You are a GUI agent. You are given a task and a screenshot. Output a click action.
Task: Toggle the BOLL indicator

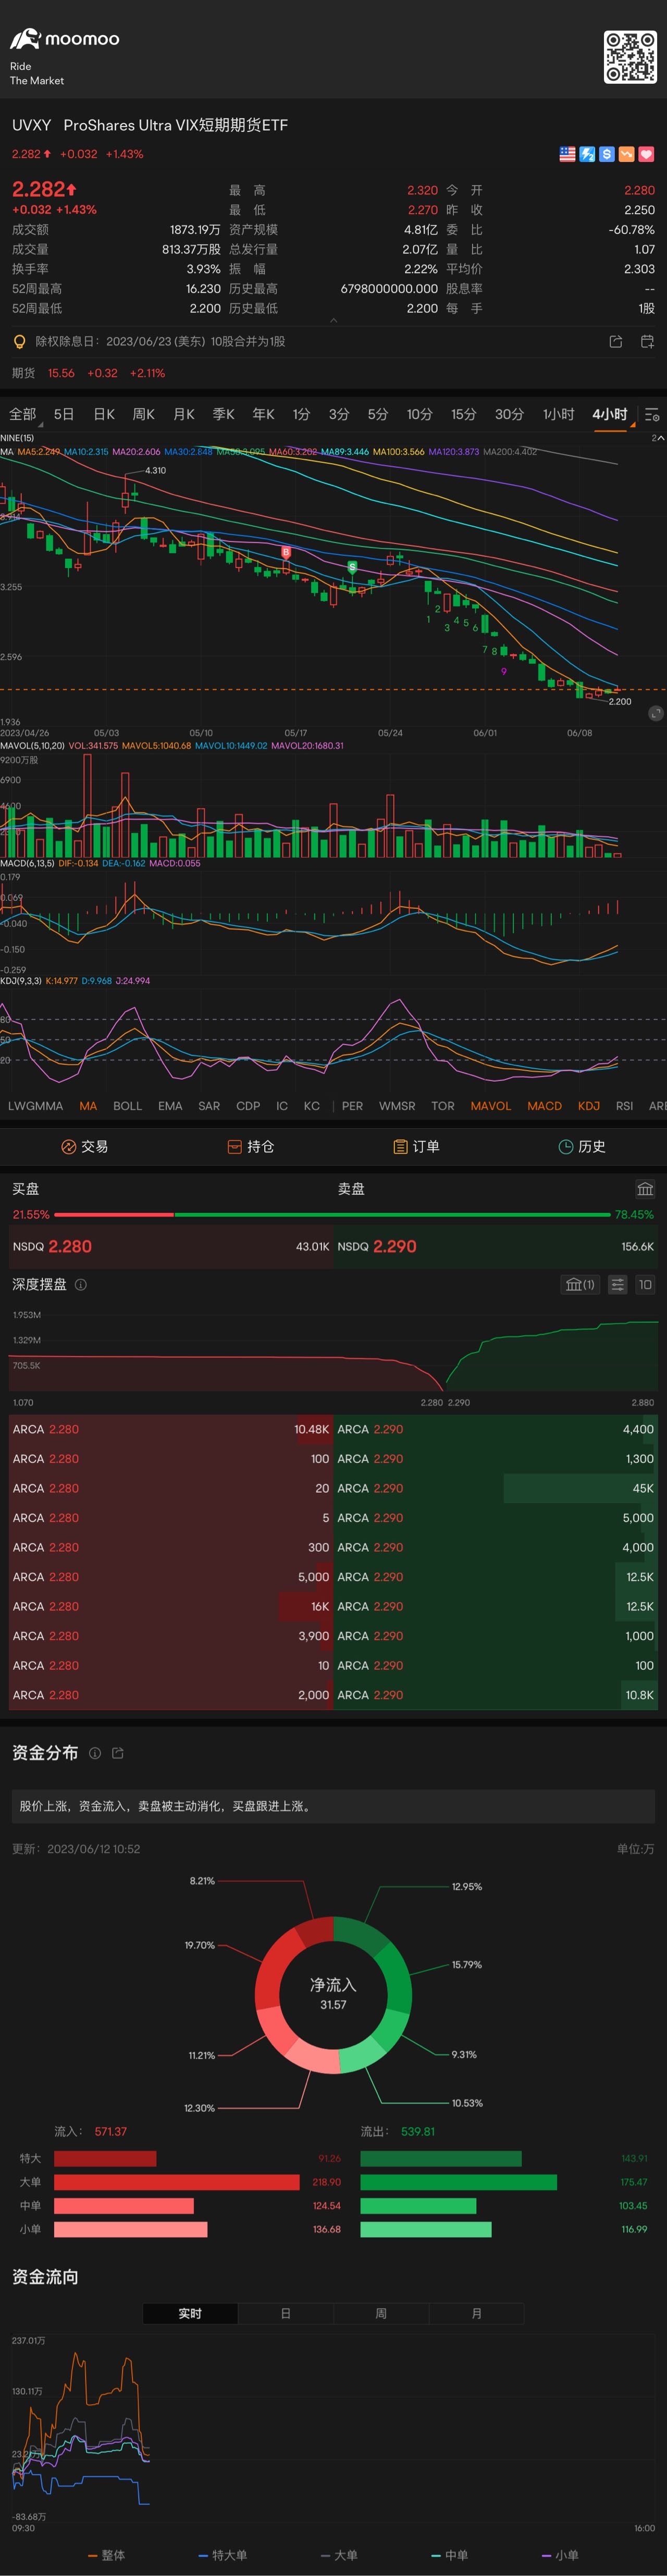point(127,1106)
